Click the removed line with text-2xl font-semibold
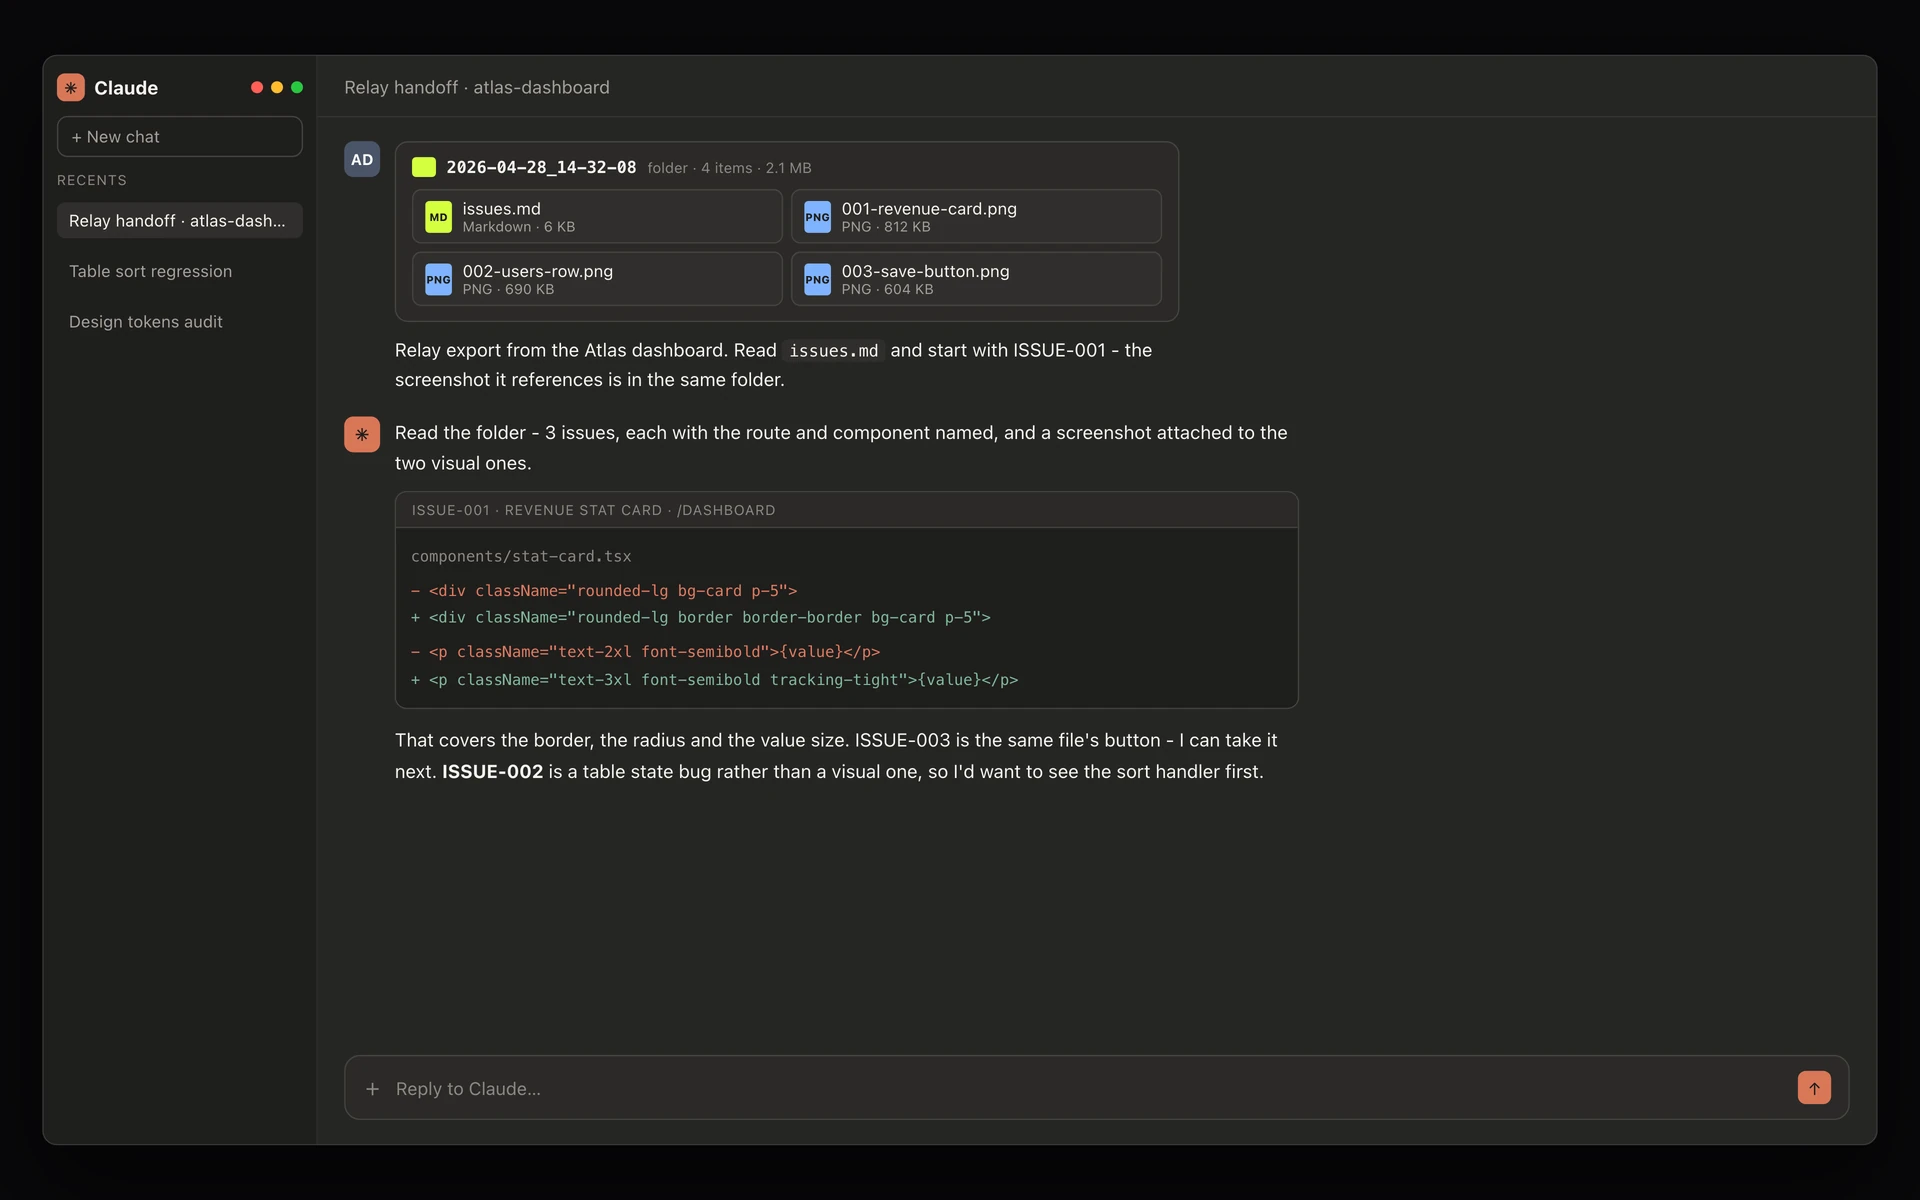This screenshot has height=1200, width=1920. pyautogui.click(x=645, y=652)
